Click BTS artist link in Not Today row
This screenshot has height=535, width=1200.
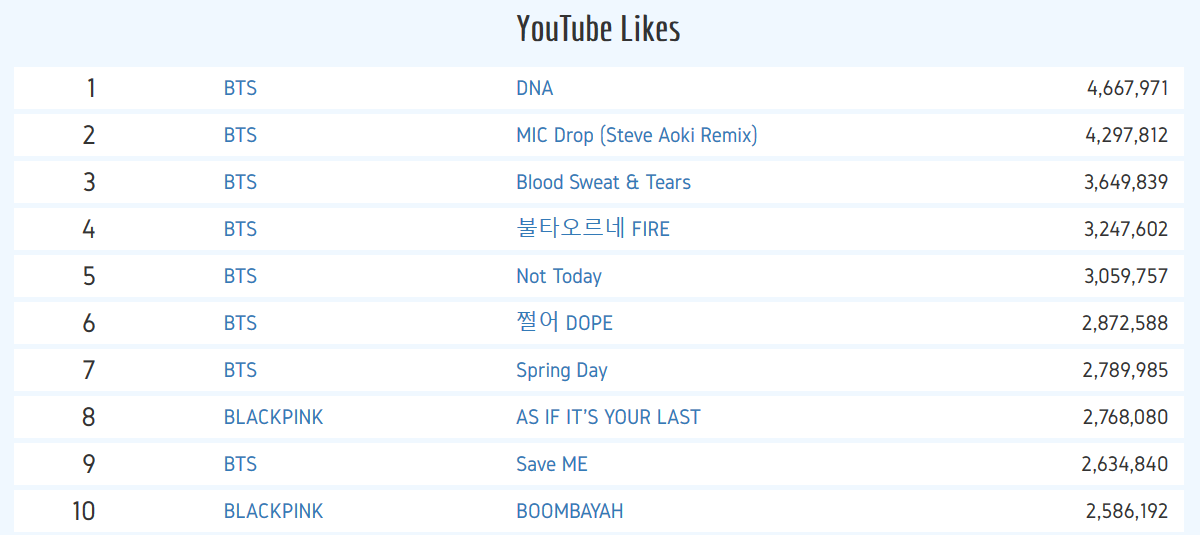click(x=240, y=276)
